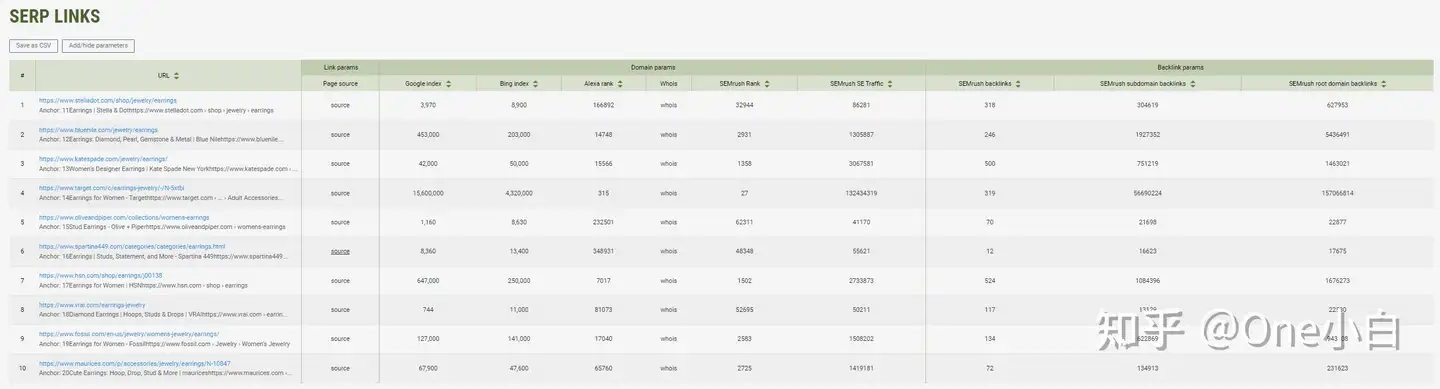Open whois for maurices.com row

click(x=668, y=368)
